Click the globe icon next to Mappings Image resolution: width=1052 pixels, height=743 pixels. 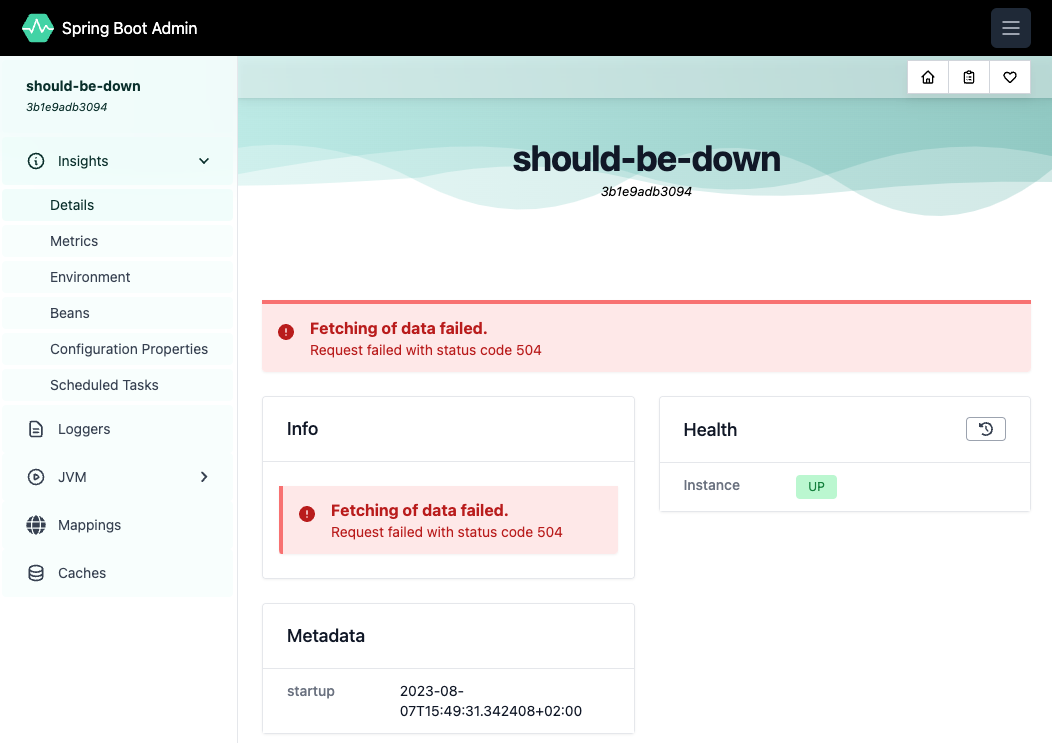(36, 525)
